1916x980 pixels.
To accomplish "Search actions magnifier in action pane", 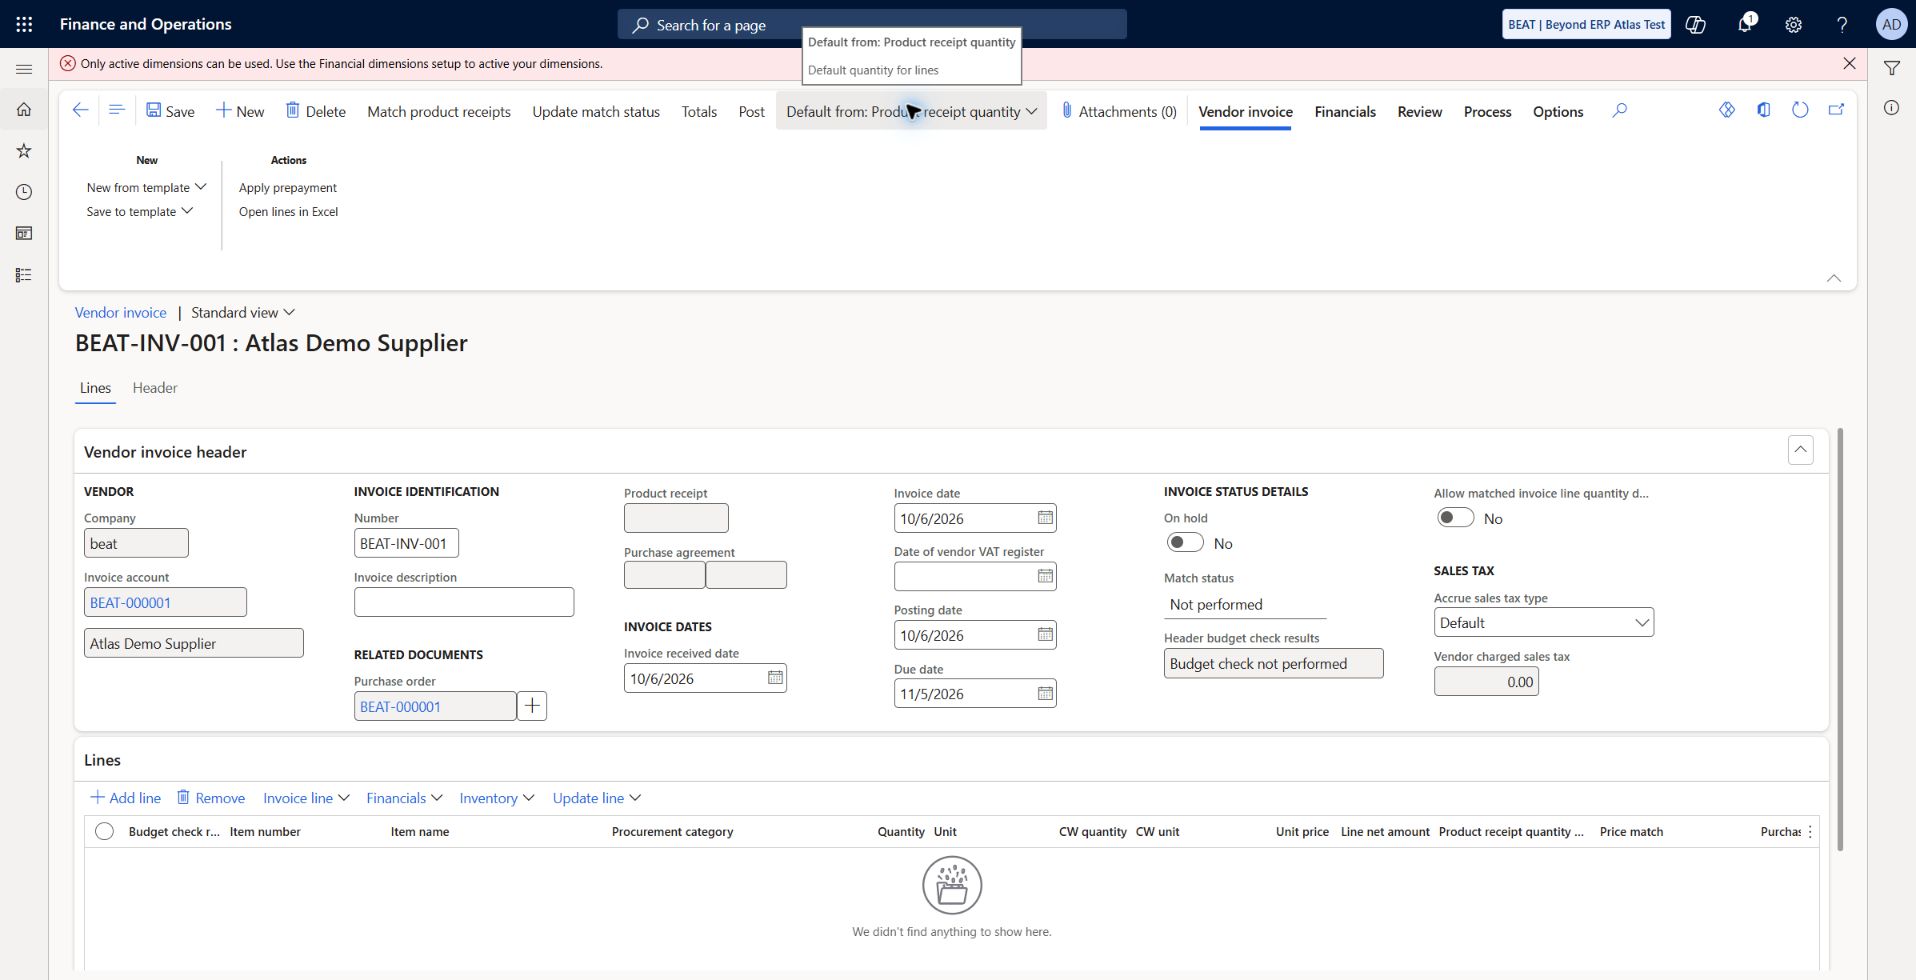I will [x=1620, y=110].
